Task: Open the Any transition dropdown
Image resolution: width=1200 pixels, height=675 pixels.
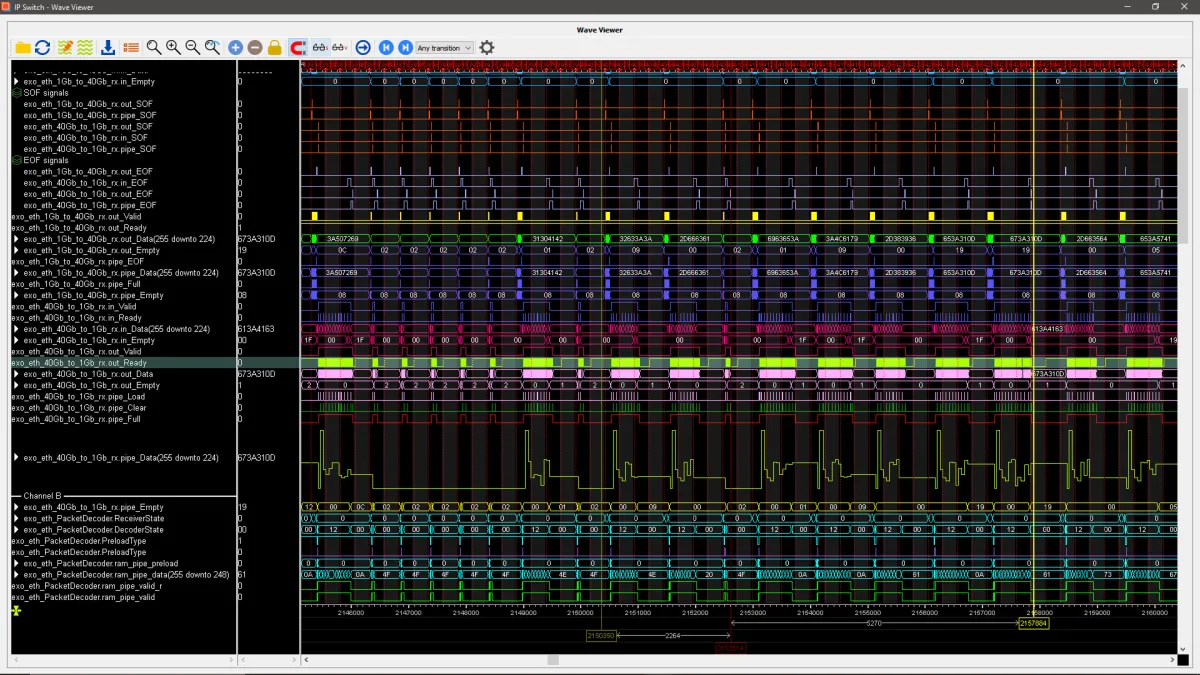Action: 444,48
